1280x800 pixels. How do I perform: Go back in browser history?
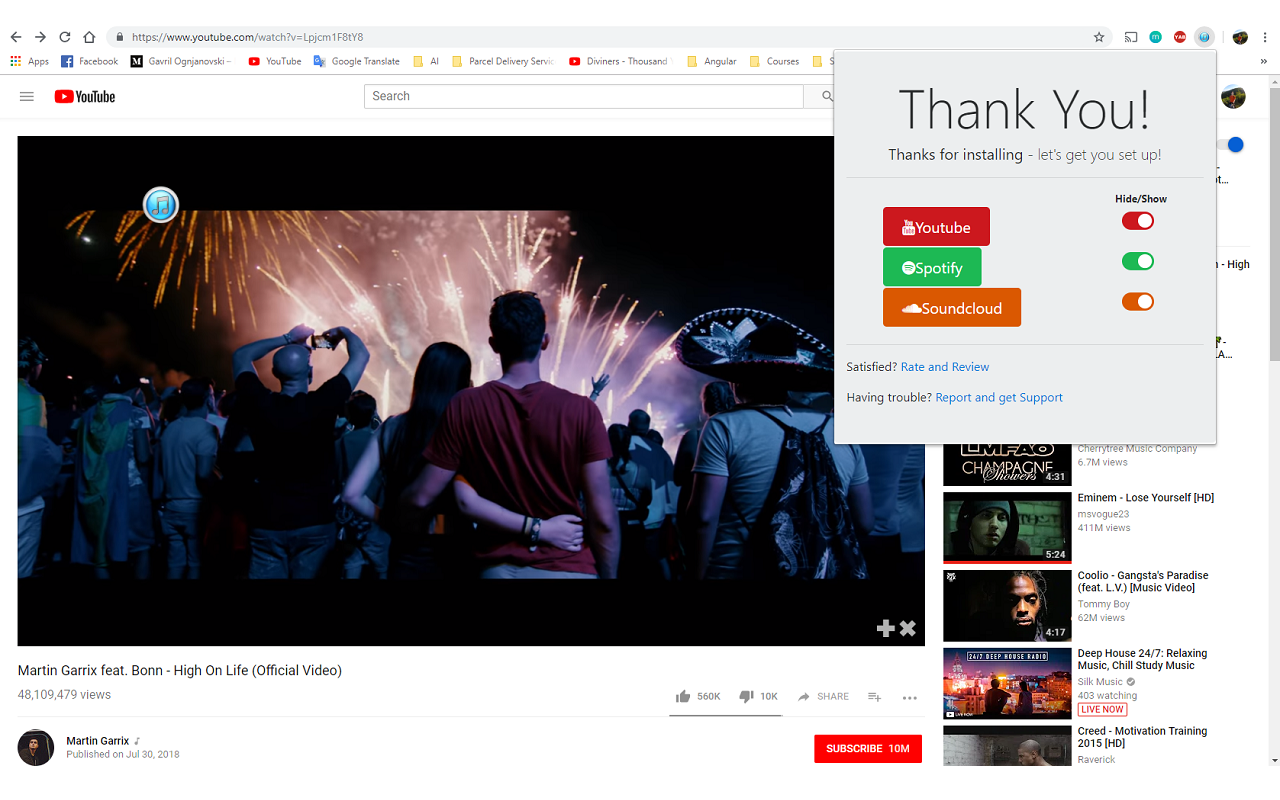[x=16, y=37]
